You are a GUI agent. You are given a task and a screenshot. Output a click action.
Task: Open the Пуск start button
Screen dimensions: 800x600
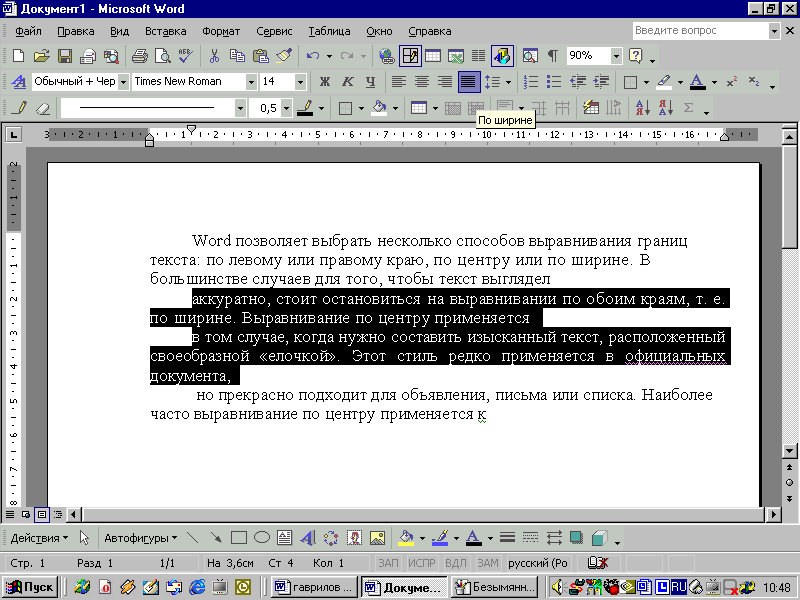30,587
